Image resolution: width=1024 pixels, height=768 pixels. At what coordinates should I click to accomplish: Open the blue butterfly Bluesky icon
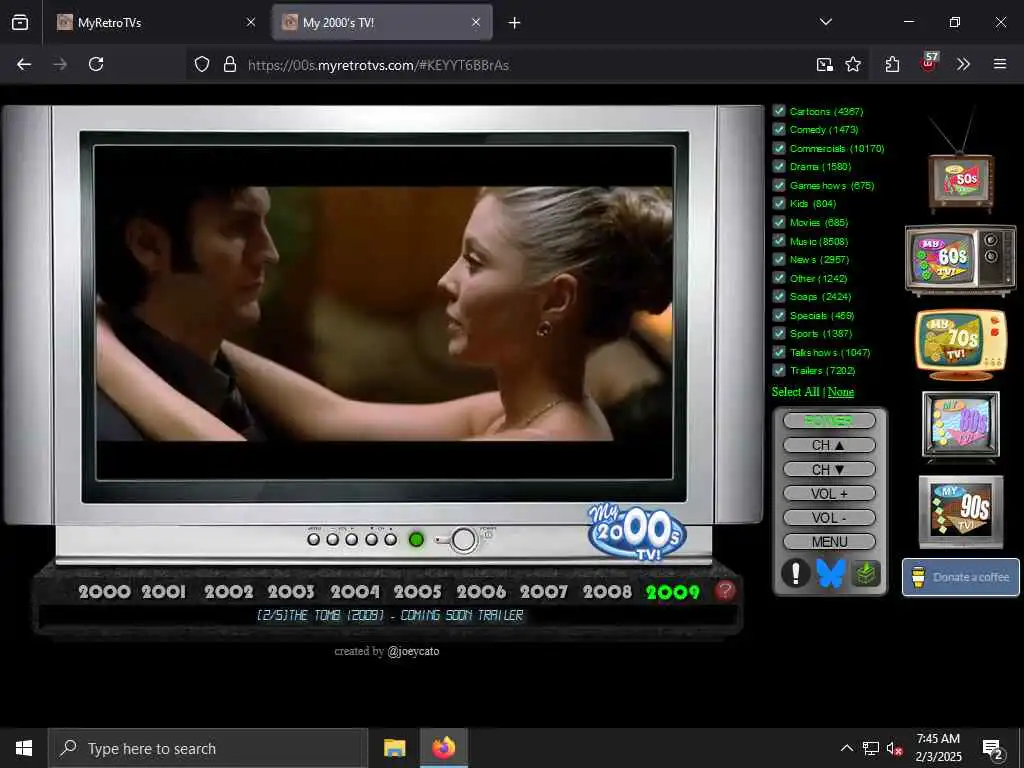(831, 573)
